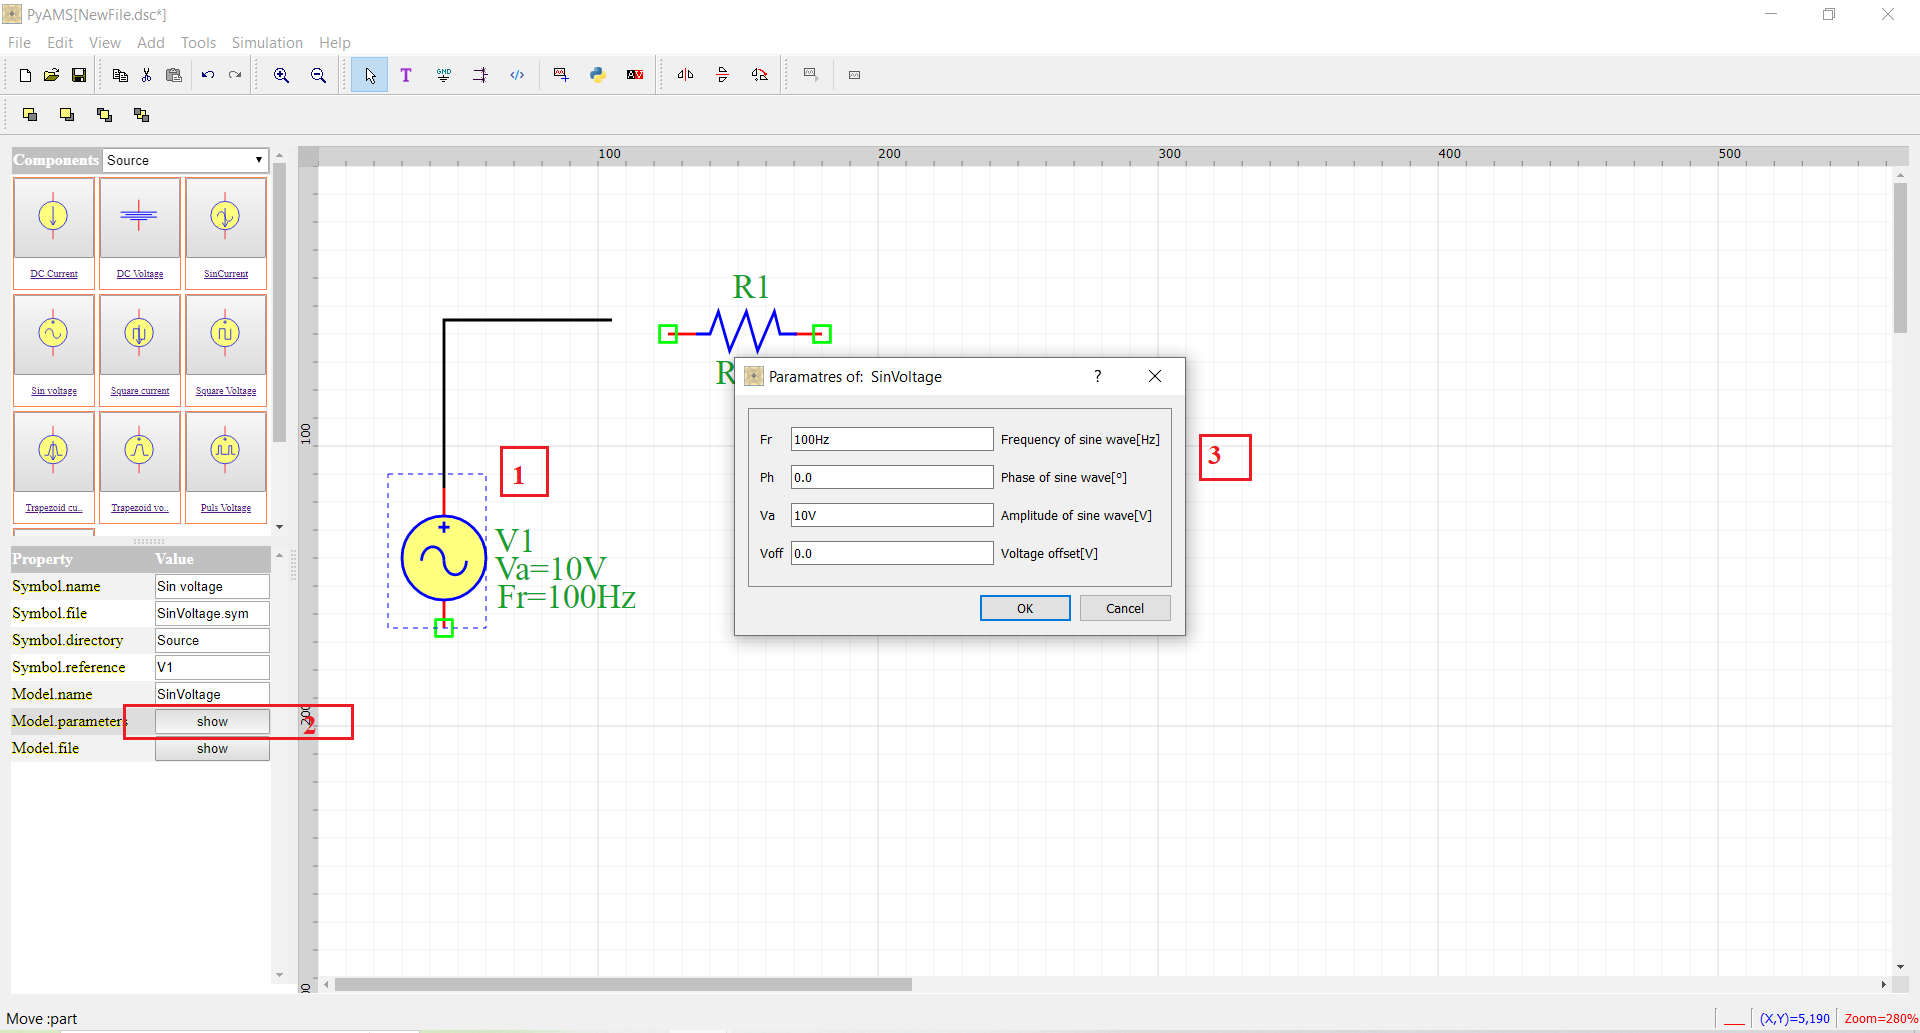Click the zoom in magnifier icon

(x=282, y=75)
